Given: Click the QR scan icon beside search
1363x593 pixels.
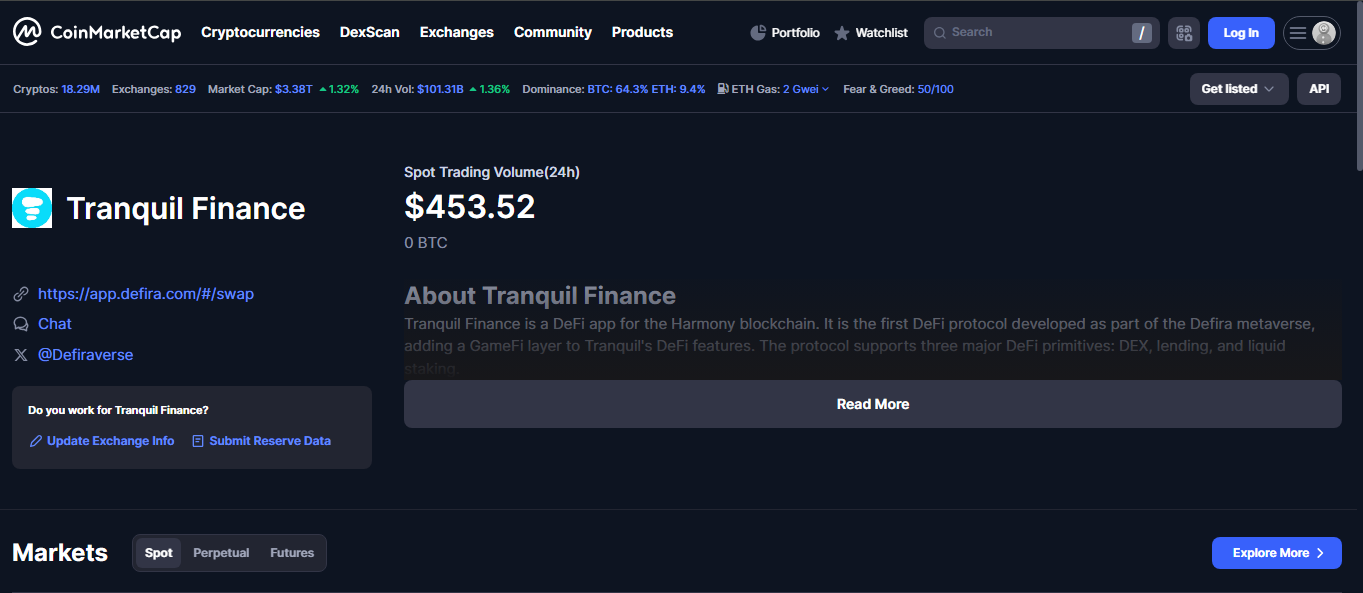Looking at the screenshot, I should [1184, 33].
